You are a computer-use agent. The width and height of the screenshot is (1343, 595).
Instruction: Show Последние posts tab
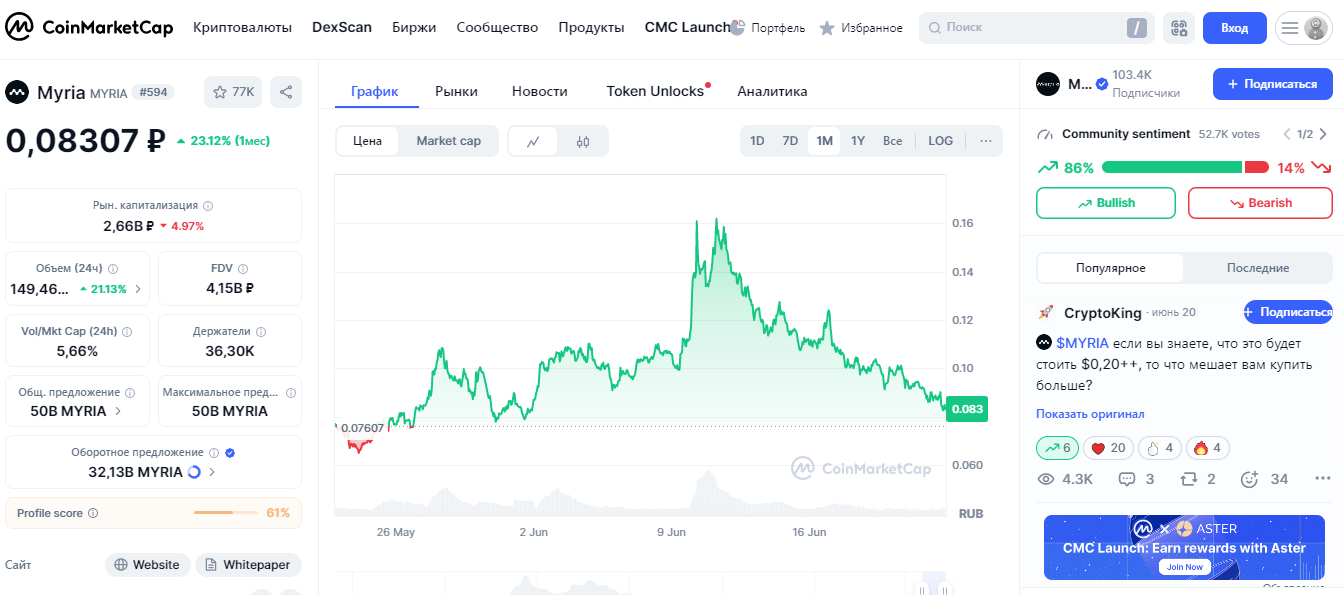1258,268
